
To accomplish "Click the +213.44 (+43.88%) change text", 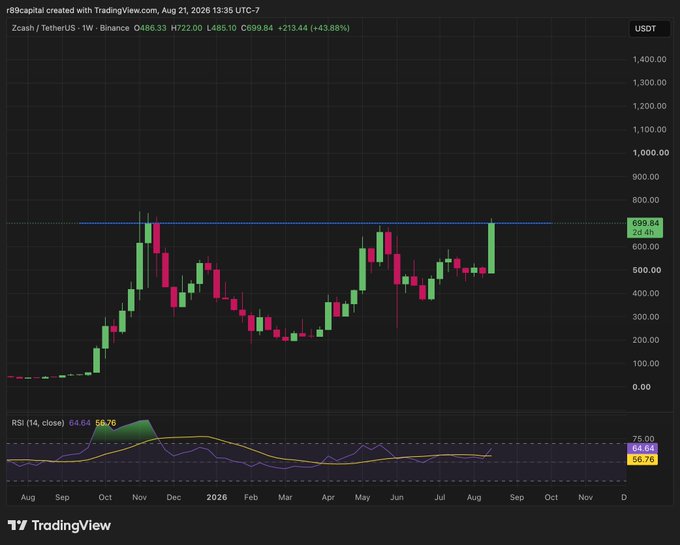I will coord(314,28).
